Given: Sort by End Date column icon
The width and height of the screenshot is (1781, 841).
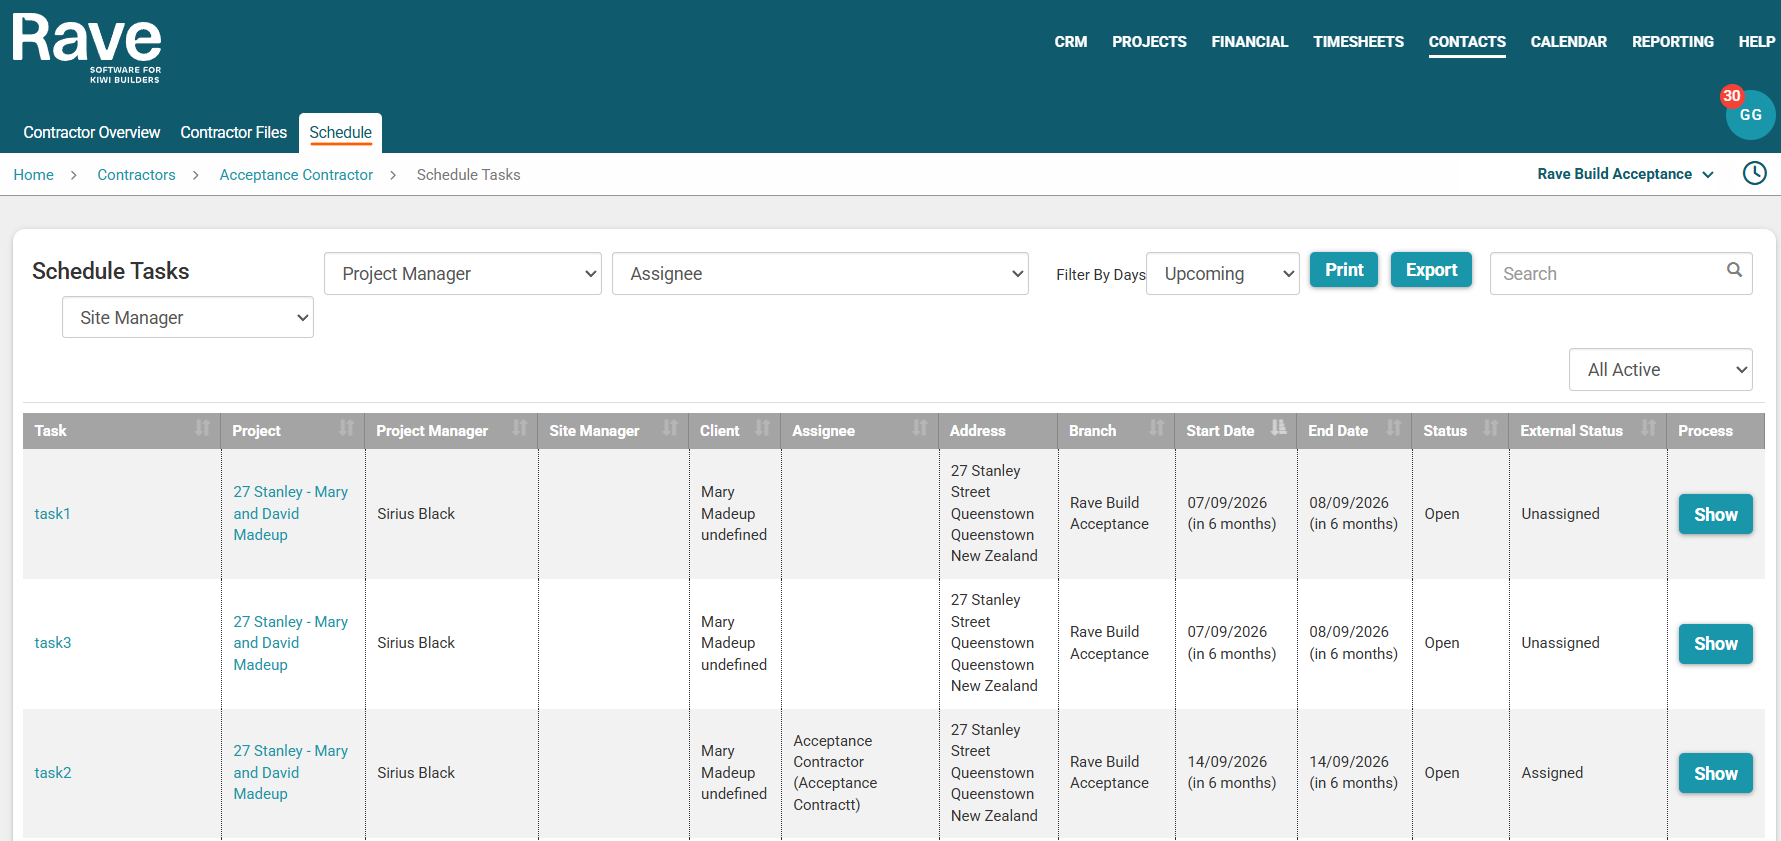Looking at the screenshot, I should (1393, 429).
